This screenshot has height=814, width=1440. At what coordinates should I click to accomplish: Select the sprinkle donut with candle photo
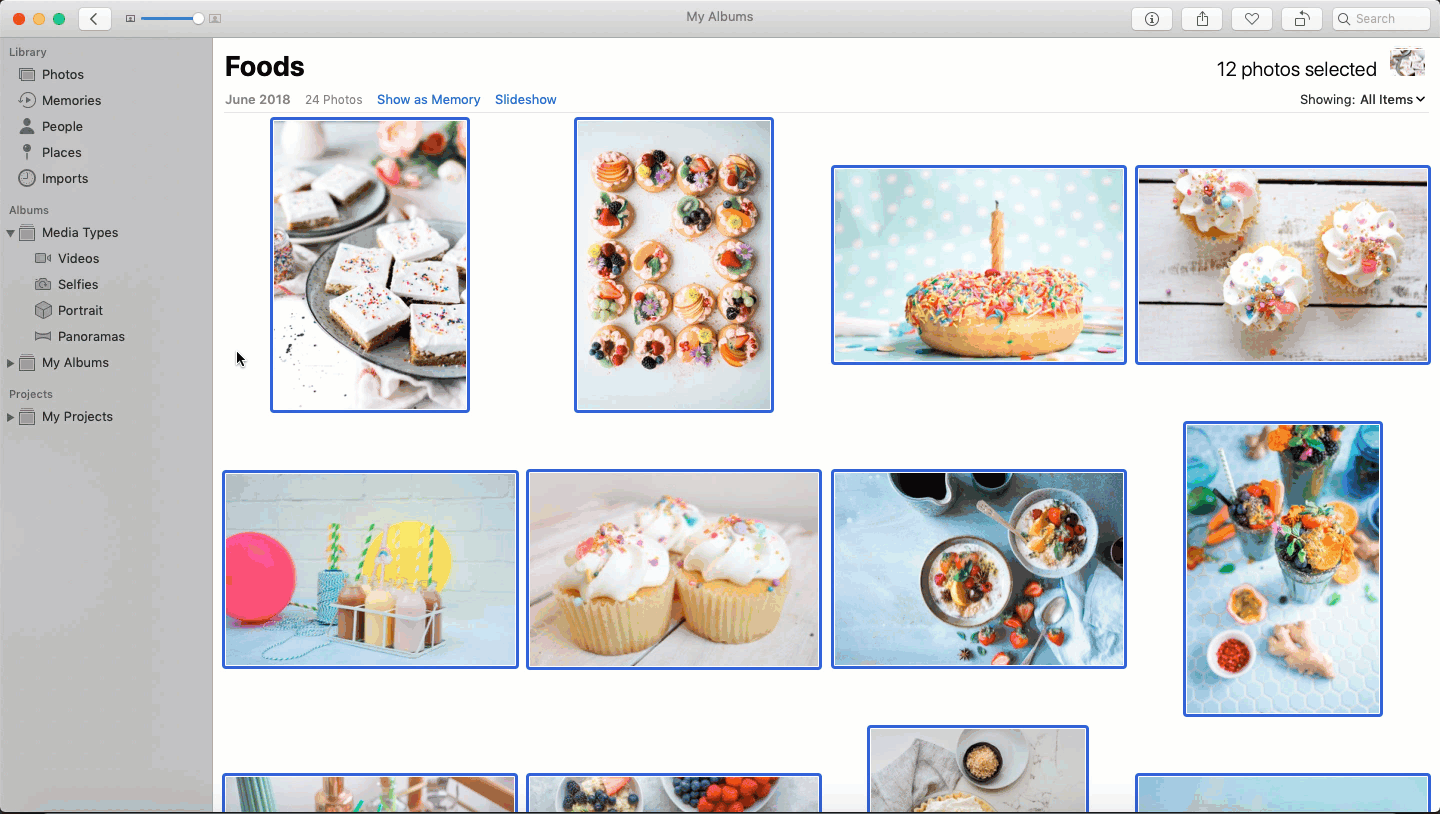tap(979, 265)
